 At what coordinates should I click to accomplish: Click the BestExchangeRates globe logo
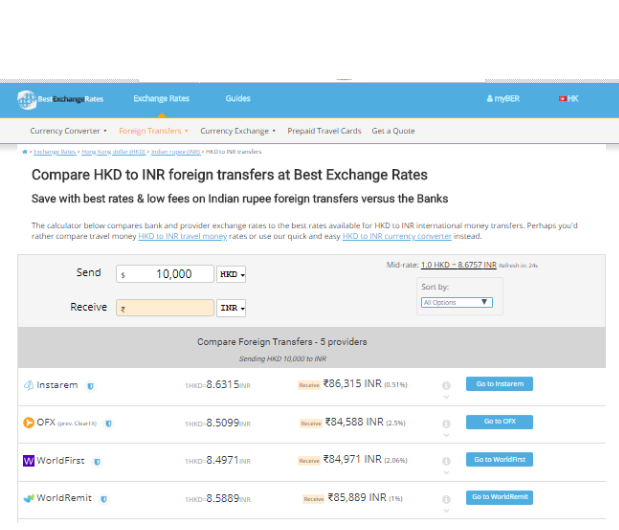[26, 99]
